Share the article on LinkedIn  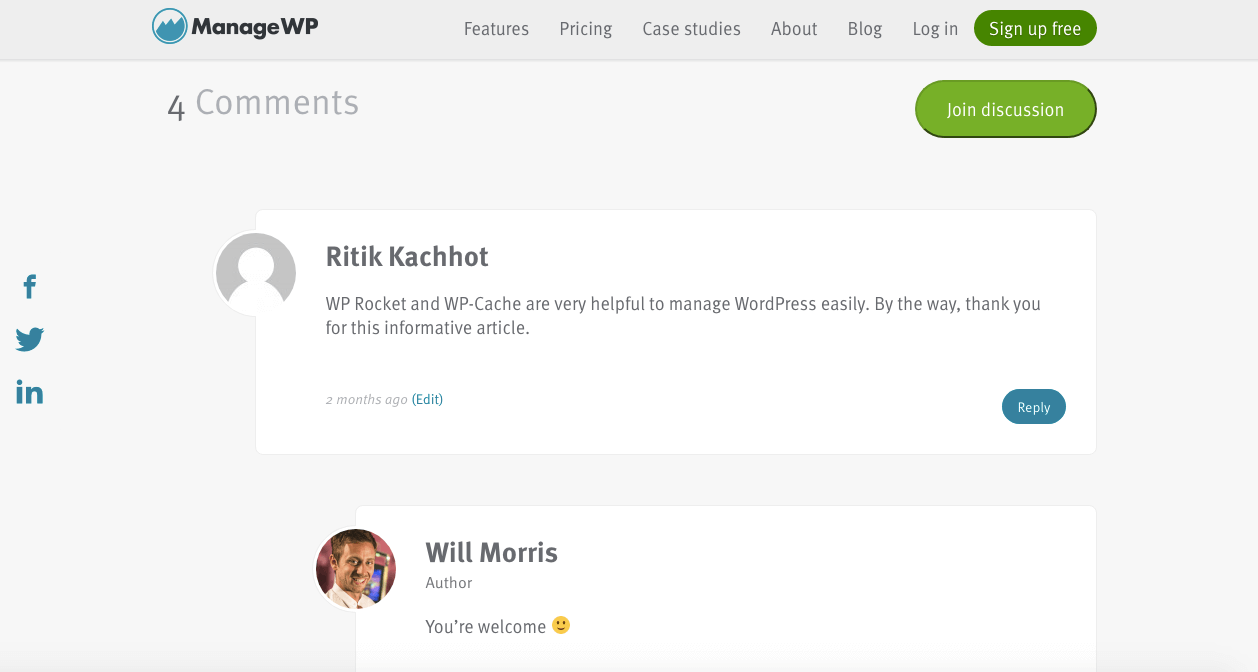(x=30, y=392)
